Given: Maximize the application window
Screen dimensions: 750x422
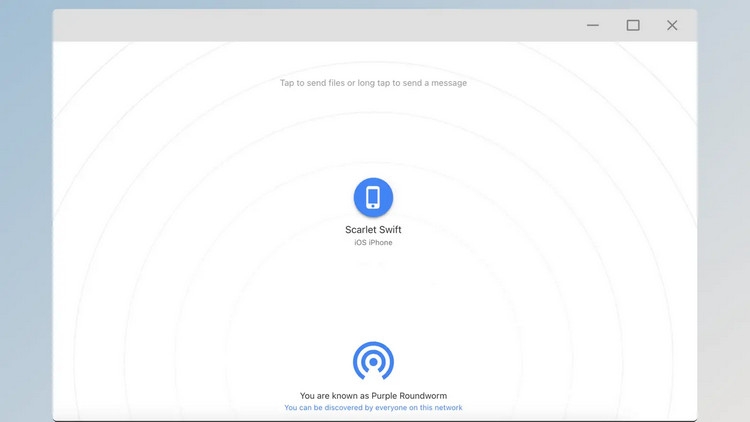Looking at the screenshot, I should [633, 25].
